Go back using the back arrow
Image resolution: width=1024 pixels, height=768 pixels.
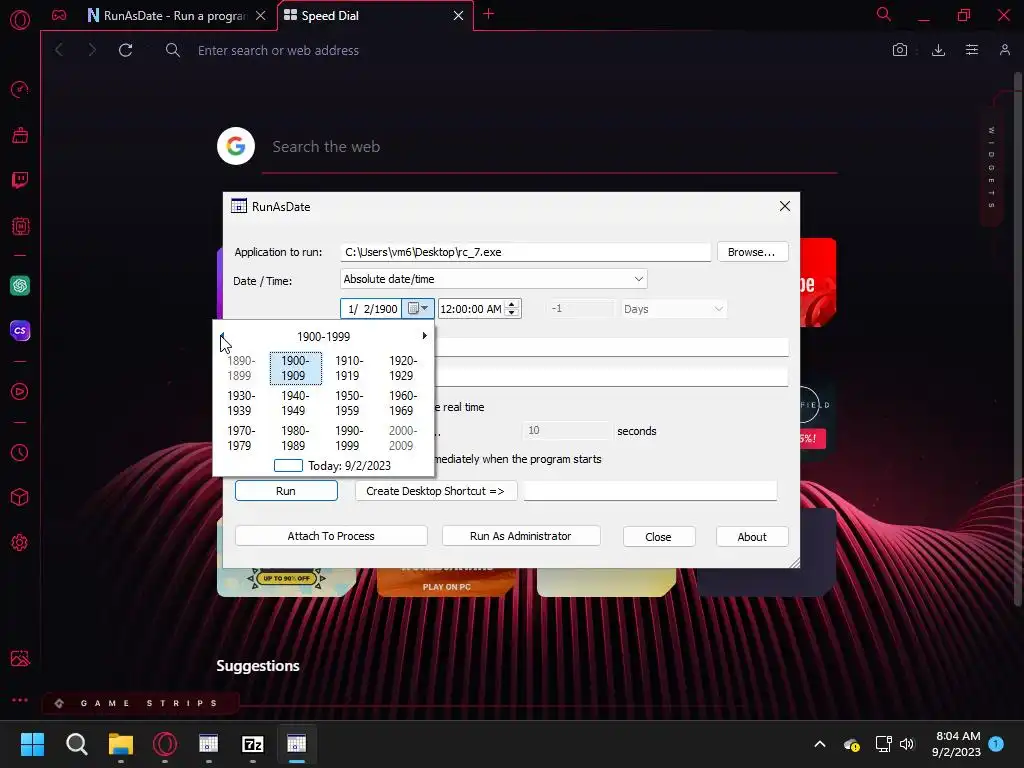(x=59, y=50)
